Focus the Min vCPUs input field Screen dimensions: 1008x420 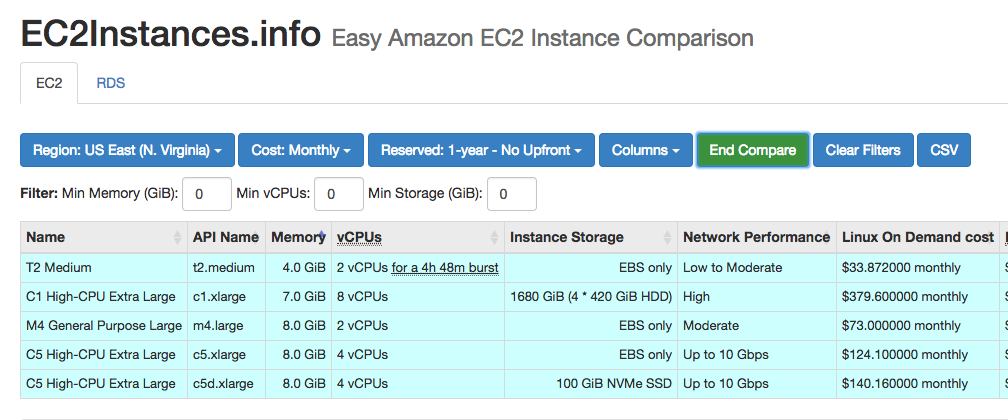tap(339, 194)
